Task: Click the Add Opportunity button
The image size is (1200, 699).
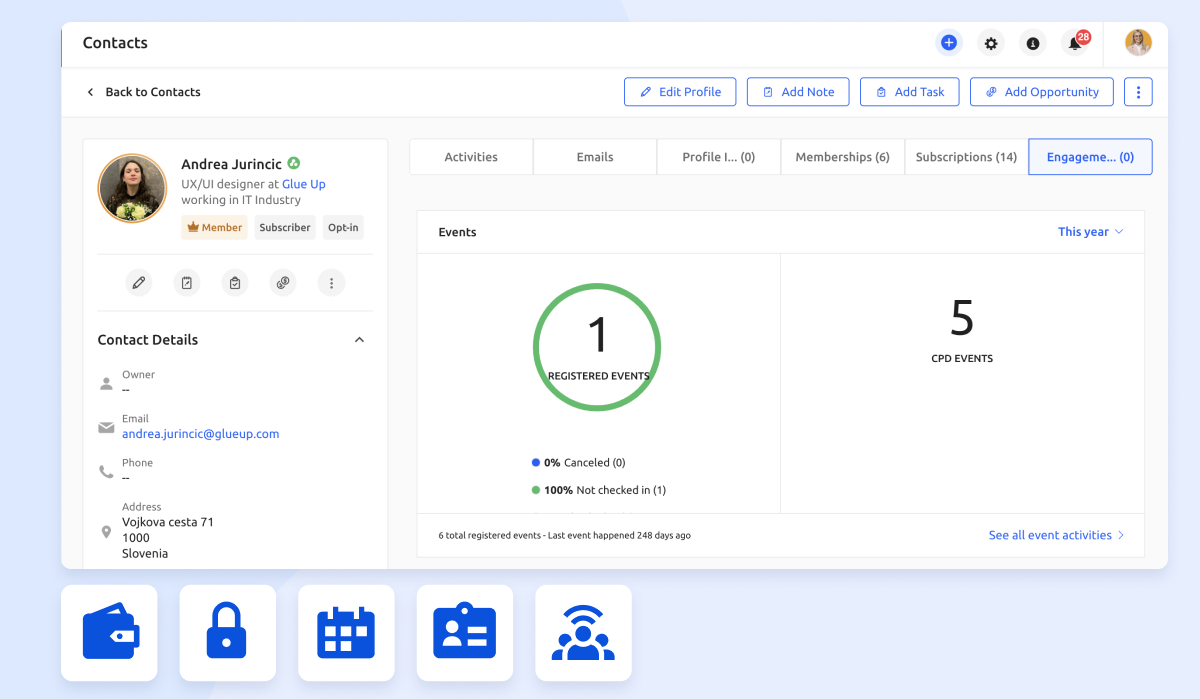Action: tap(1041, 92)
